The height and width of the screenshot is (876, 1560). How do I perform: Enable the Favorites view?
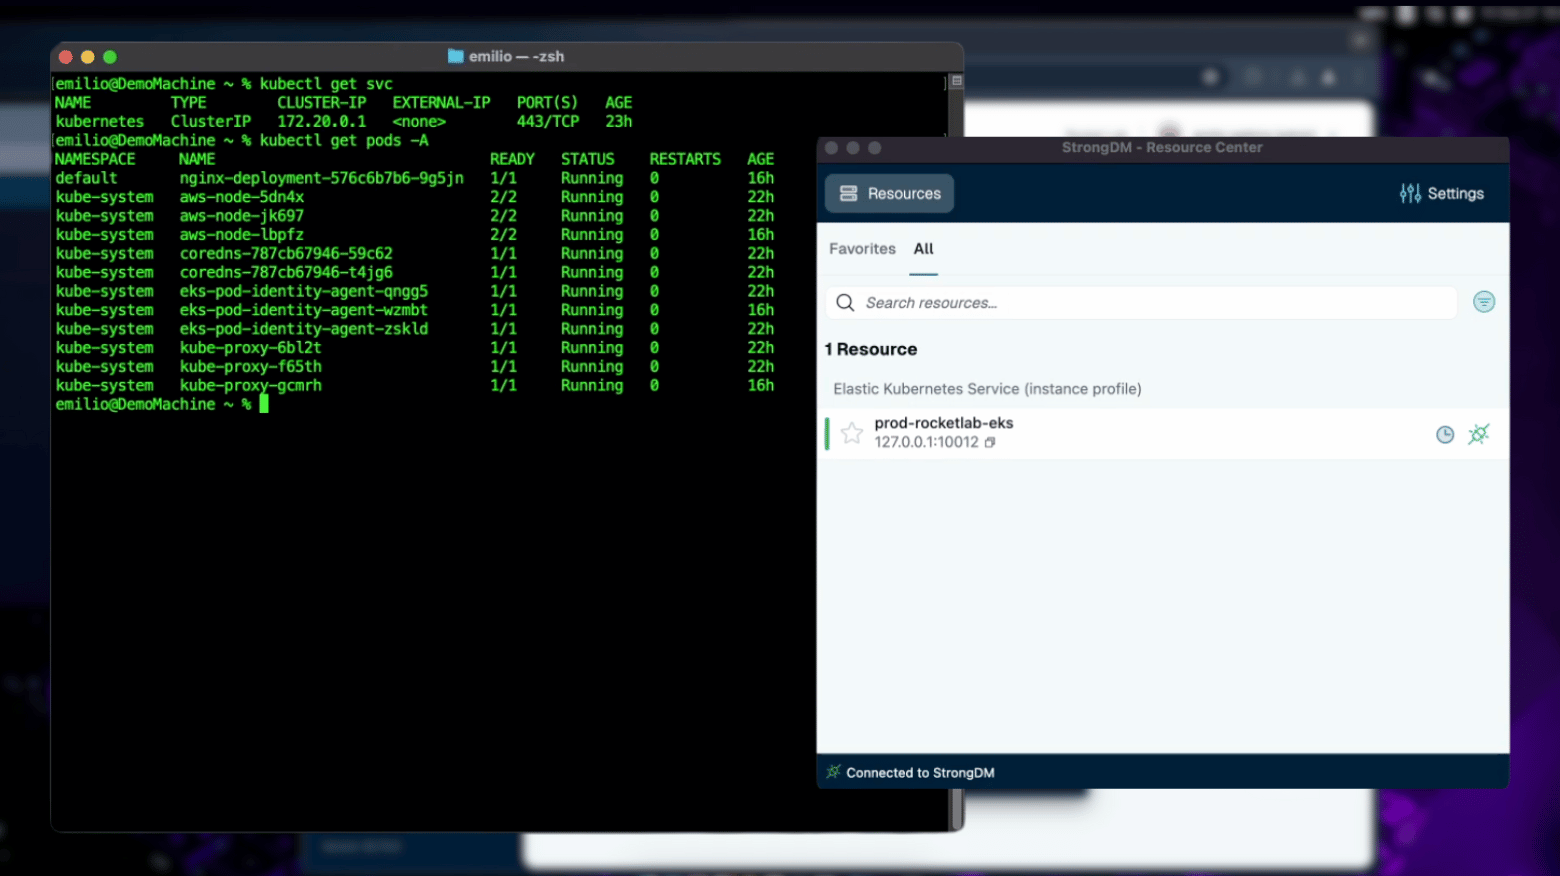pyautogui.click(x=861, y=249)
